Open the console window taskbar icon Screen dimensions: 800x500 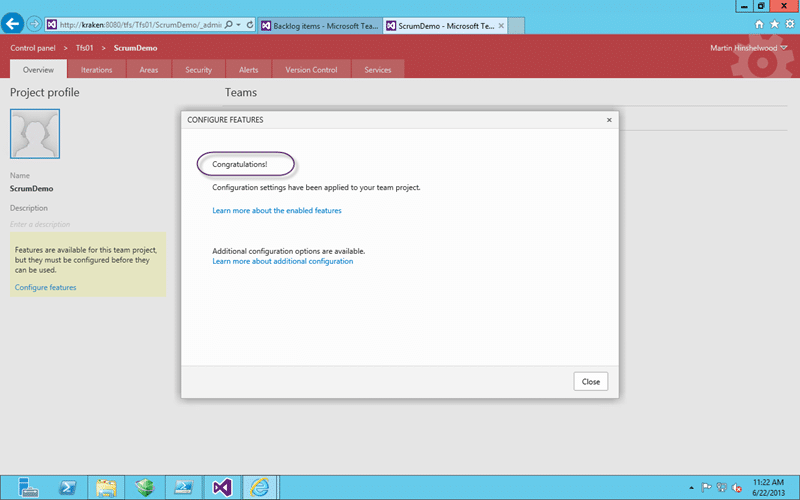184,488
